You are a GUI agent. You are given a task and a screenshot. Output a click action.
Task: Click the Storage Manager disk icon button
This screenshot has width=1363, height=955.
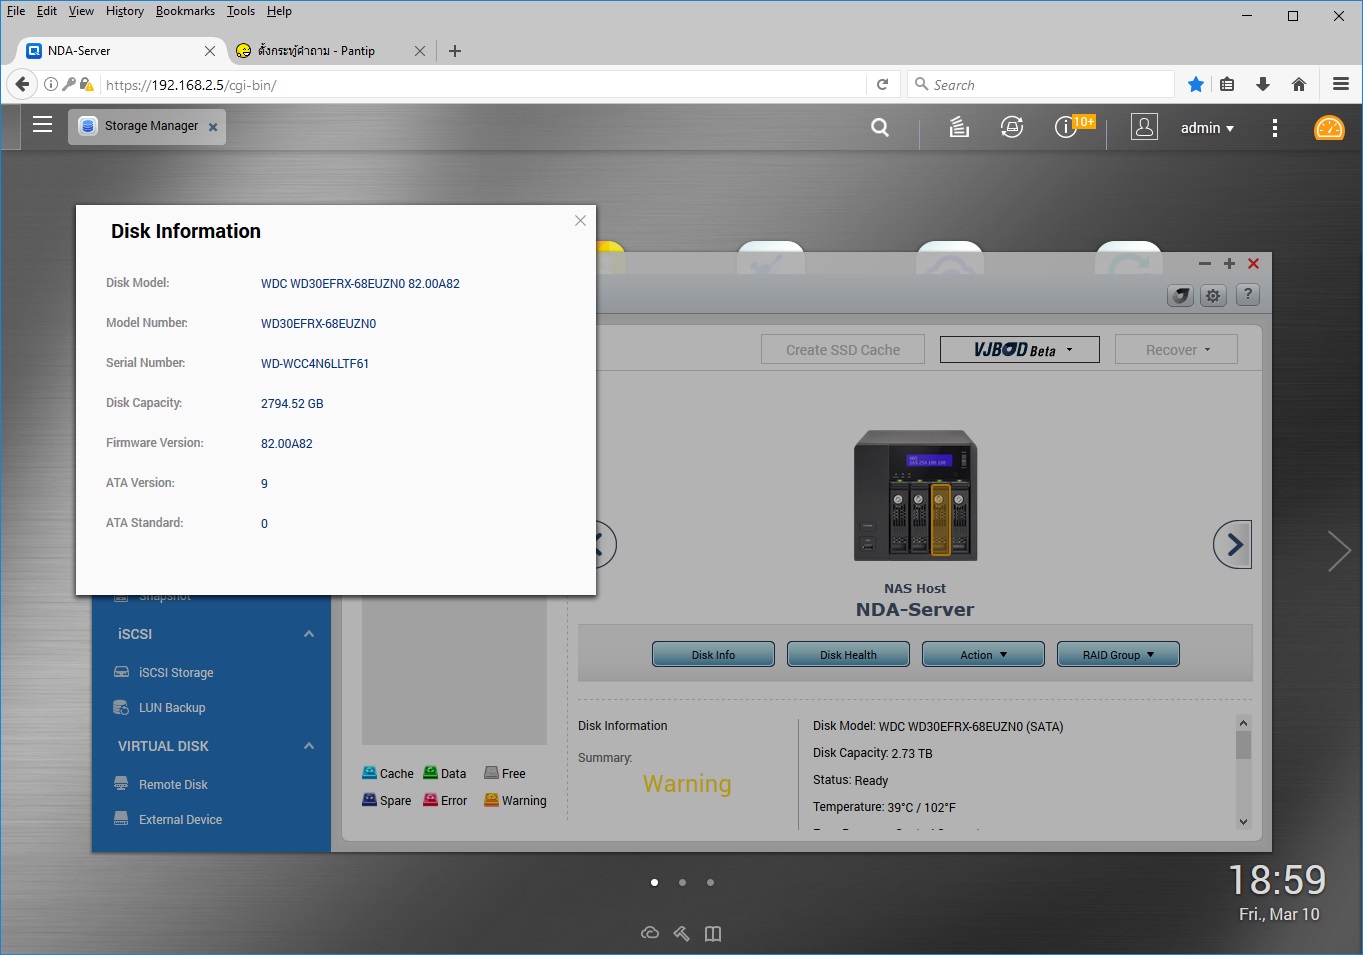[1180, 296]
